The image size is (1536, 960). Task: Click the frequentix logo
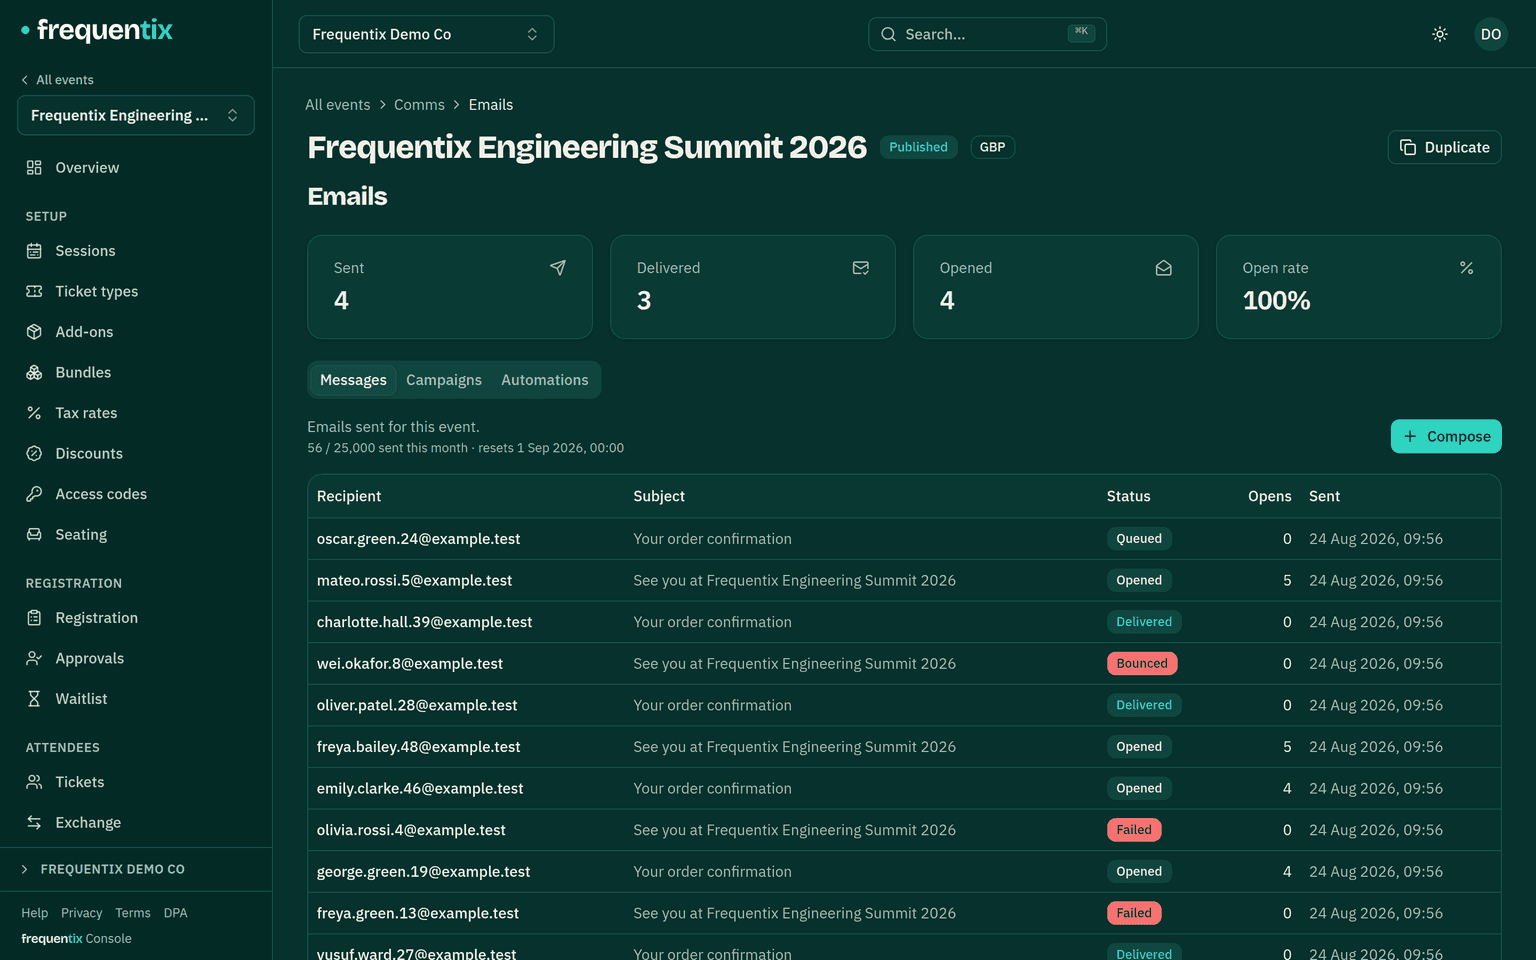[97, 30]
